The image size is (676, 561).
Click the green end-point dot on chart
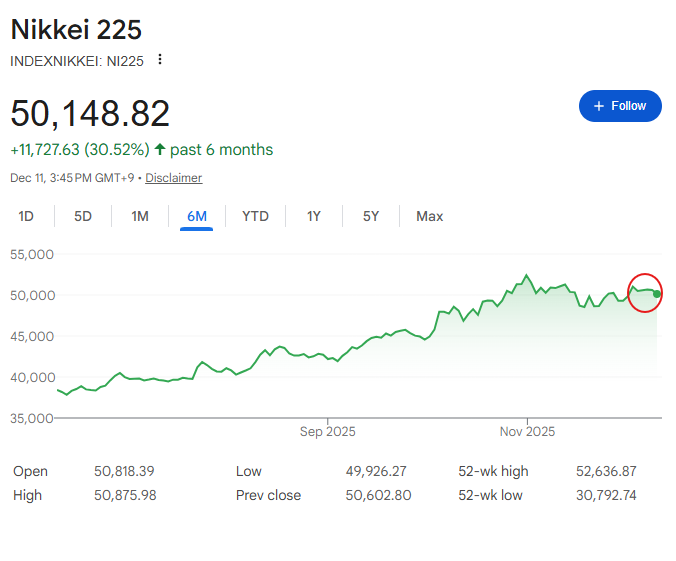pos(656,293)
